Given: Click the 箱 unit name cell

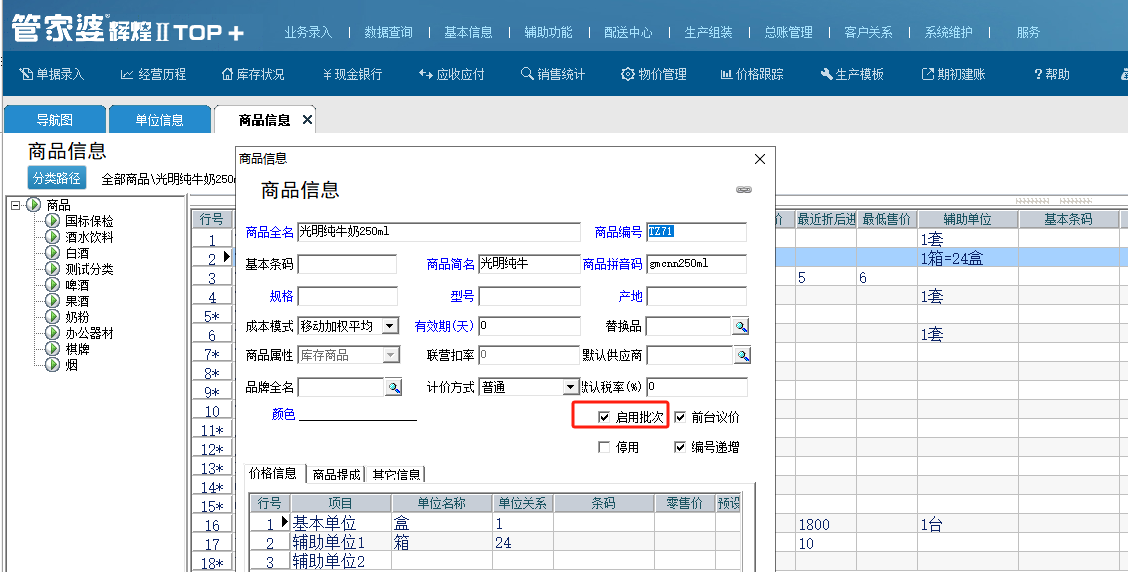Looking at the screenshot, I should pyautogui.click(x=442, y=543).
